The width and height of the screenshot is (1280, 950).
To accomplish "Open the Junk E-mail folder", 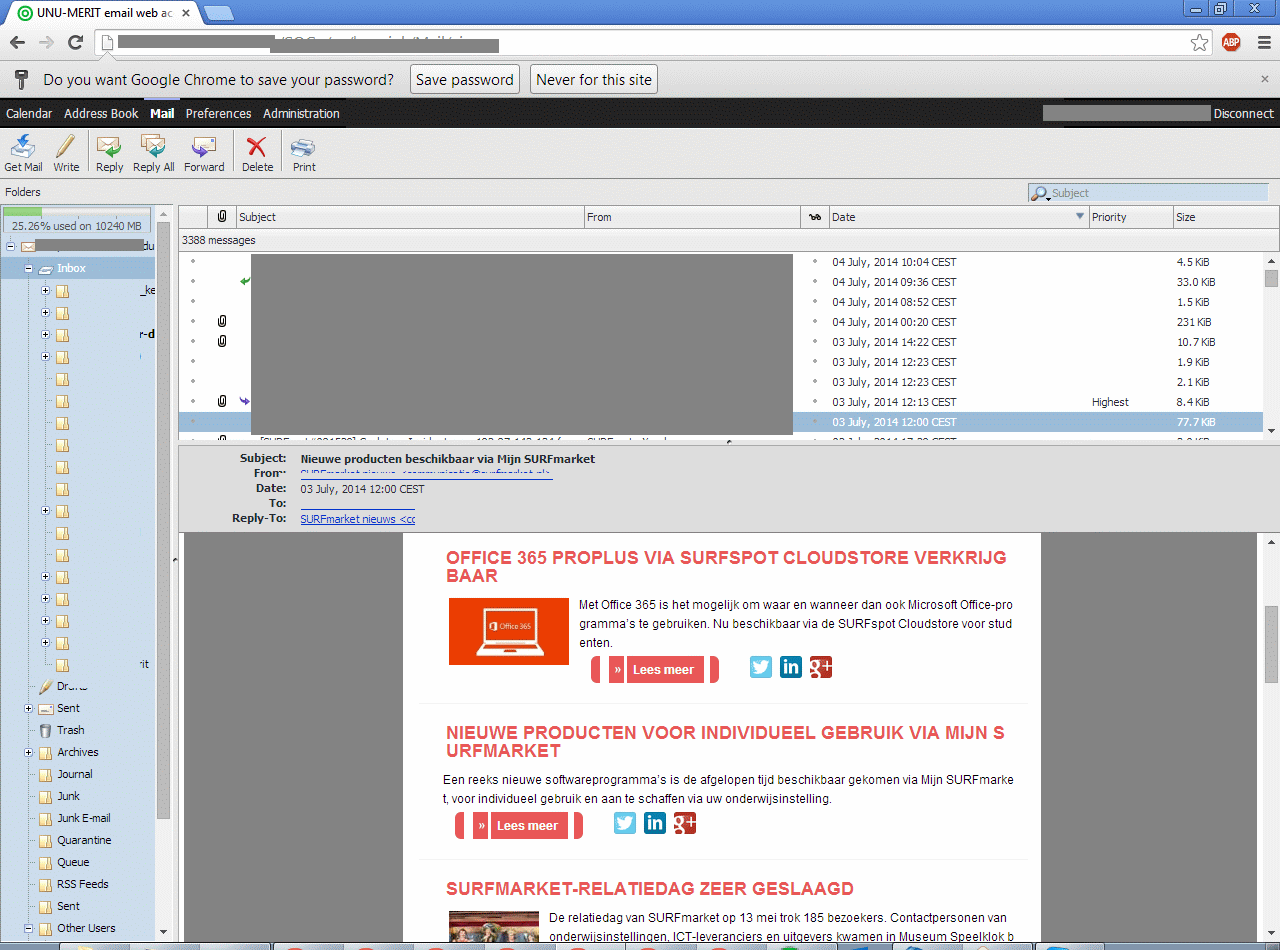I will pos(84,819).
